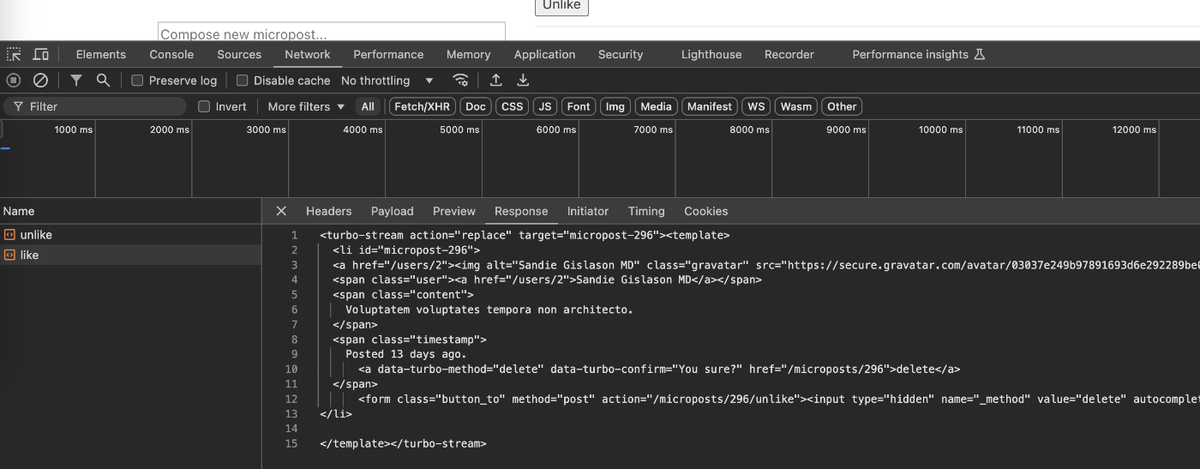The width and height of the screenshot is (1200, 469).
Task: Filter requests by CSS type
Action: coord(512,107)
